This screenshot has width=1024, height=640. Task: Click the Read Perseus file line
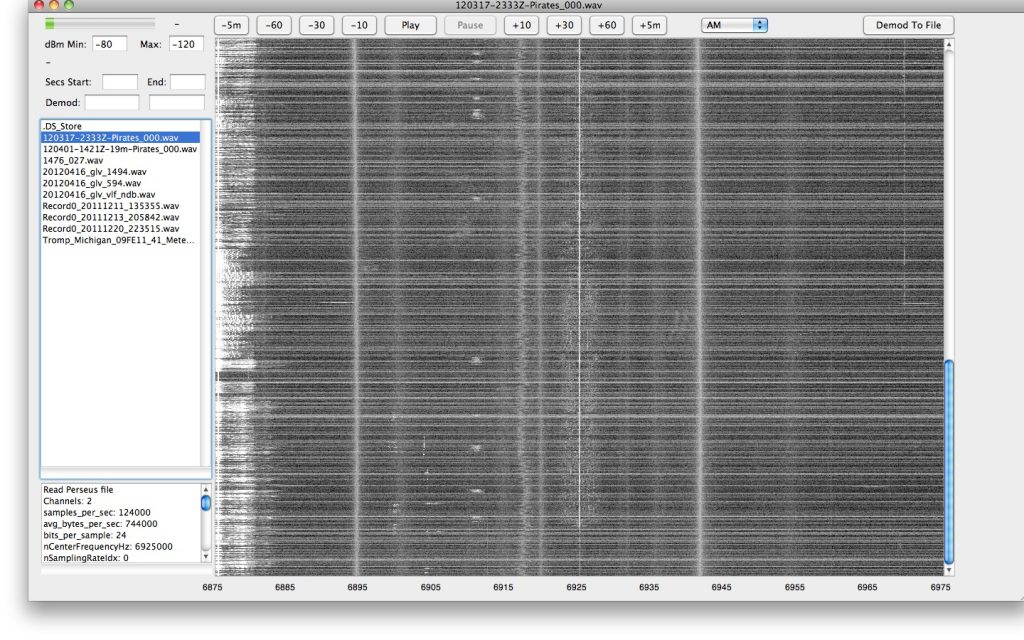tap(78, 490)
